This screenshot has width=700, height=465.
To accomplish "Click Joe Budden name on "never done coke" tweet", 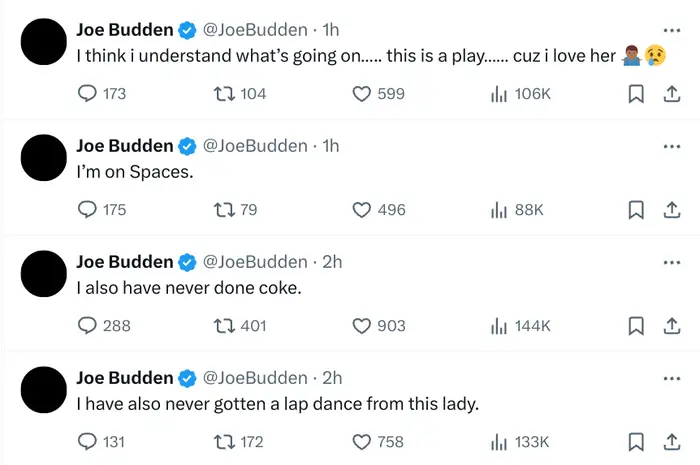I will point(124,262).
